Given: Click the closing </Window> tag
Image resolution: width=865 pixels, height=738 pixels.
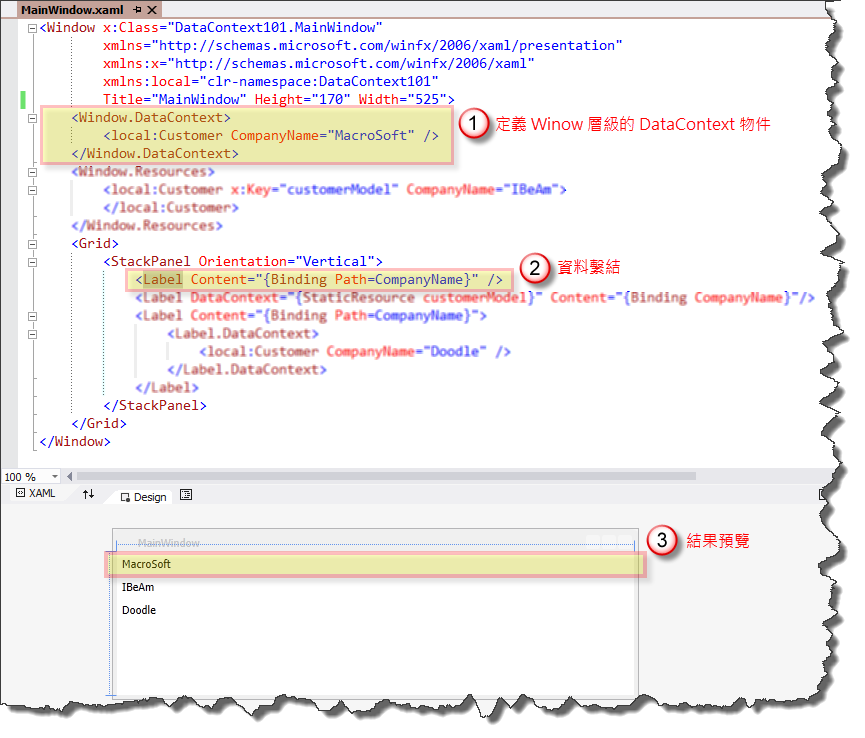Looking at the screenshot, I should [x=75, y=442].
